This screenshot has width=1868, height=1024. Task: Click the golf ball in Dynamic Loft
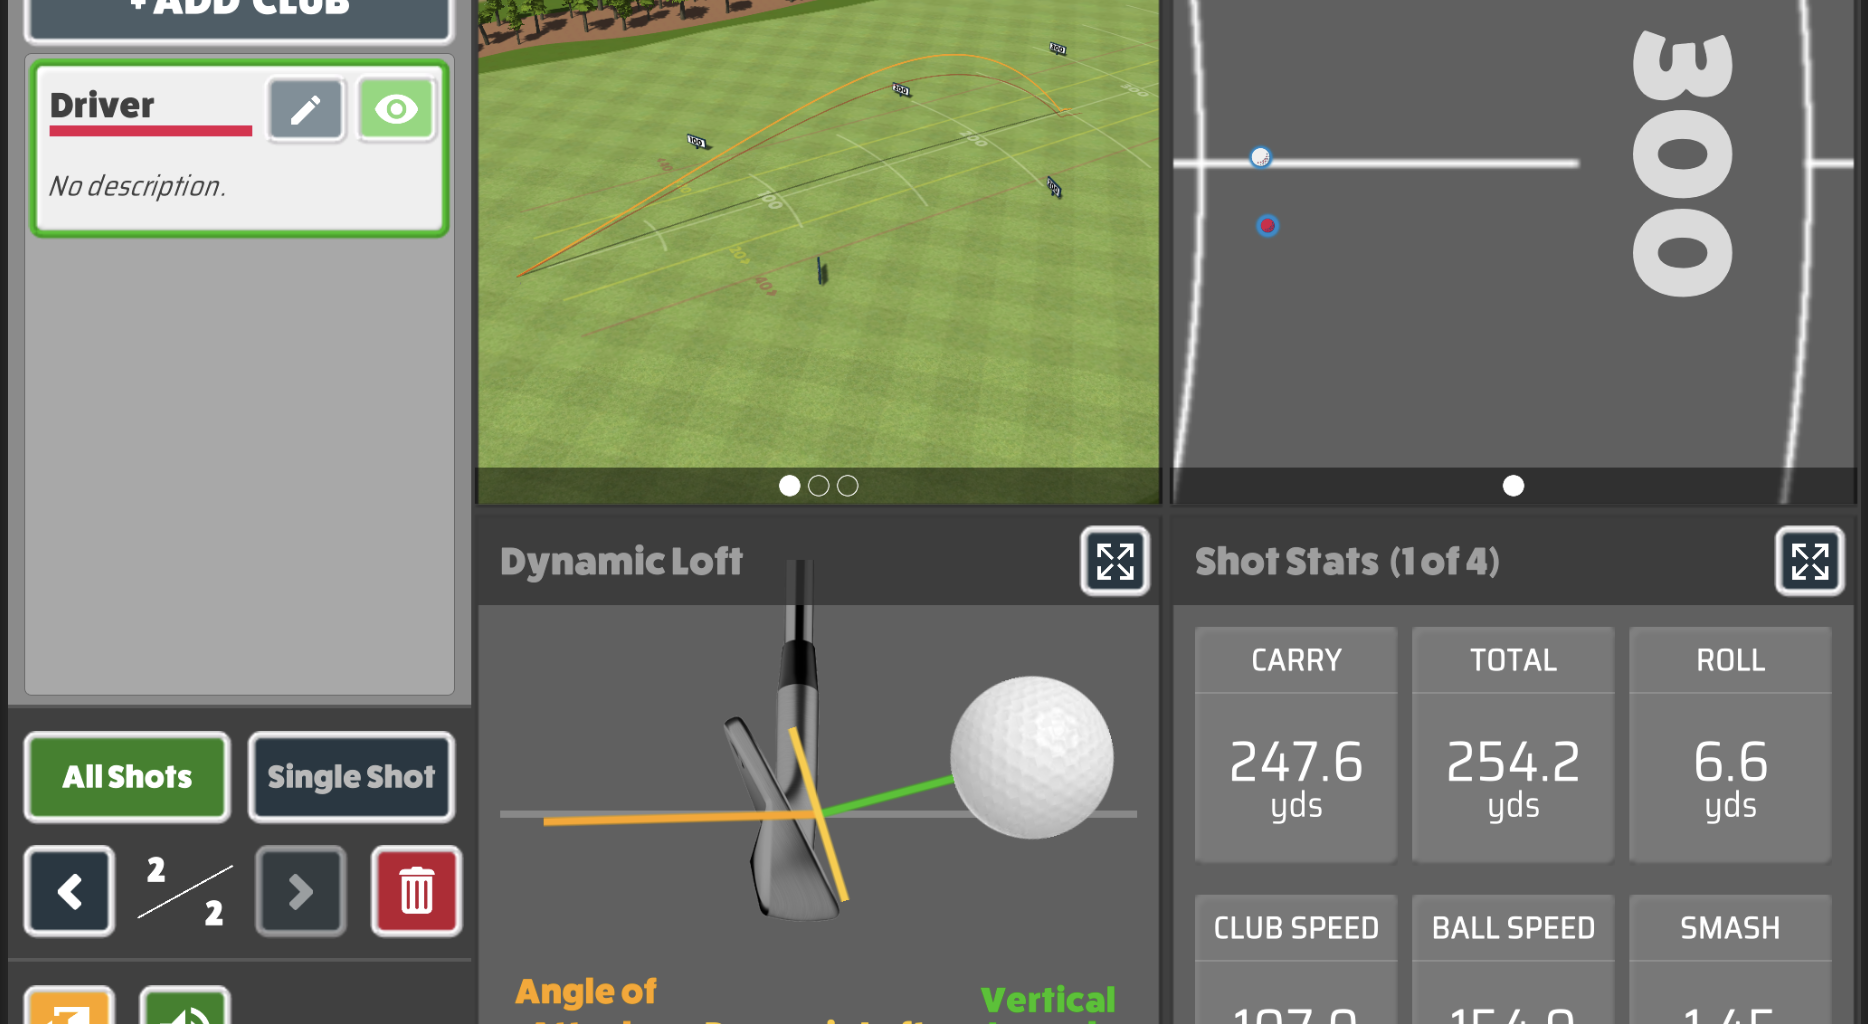point(1031,757)
